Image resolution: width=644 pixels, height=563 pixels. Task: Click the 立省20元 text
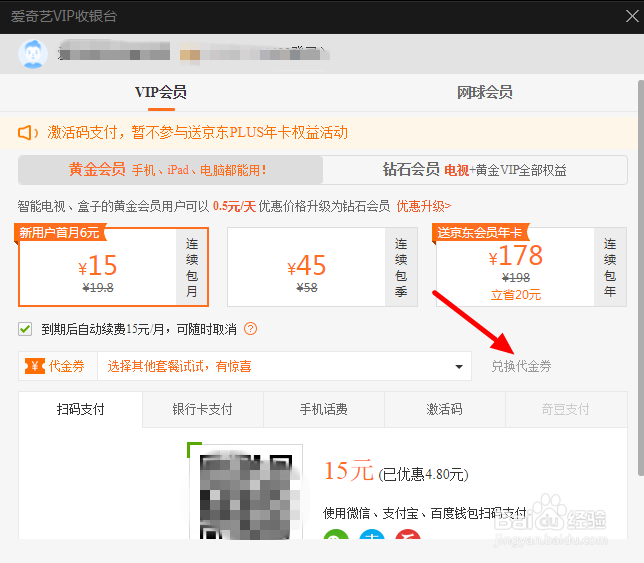coord(516,294)
